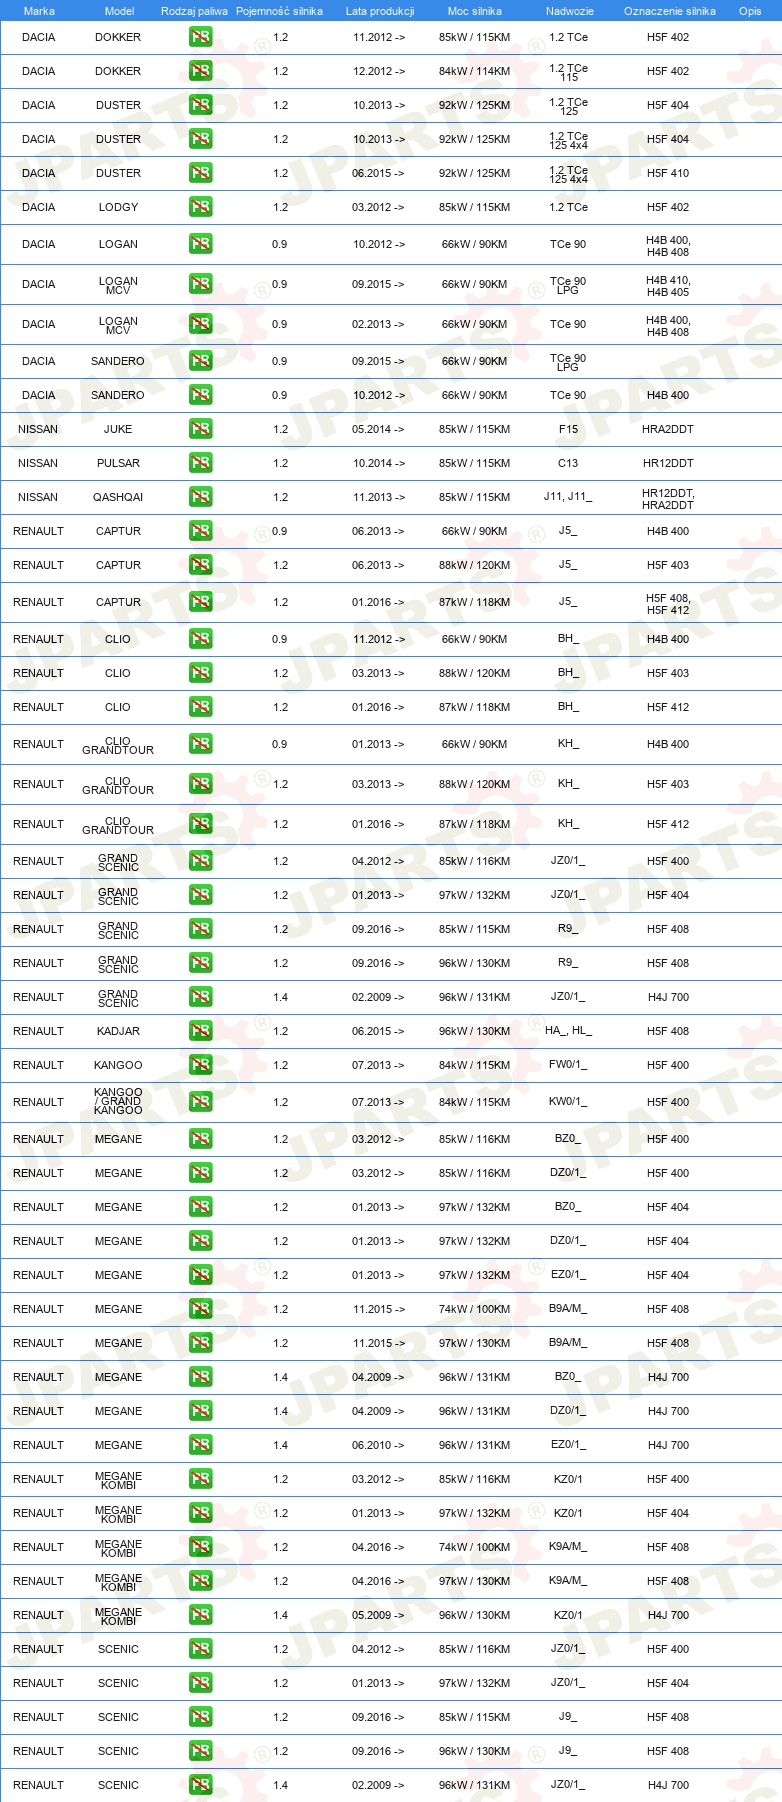The image size is (782, 1802).
Task: Click the fuel icon in the CLIO GRANDTOUR 0.9 row
Action: (x=200, y=744)
